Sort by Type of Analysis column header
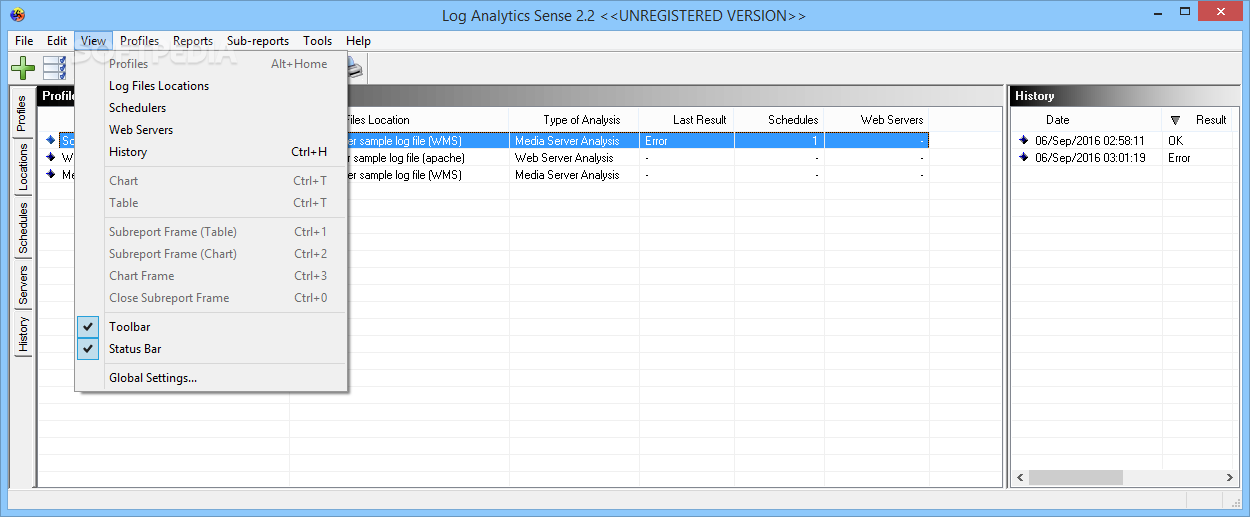1250x517 pixels. (x=574, y=120)
